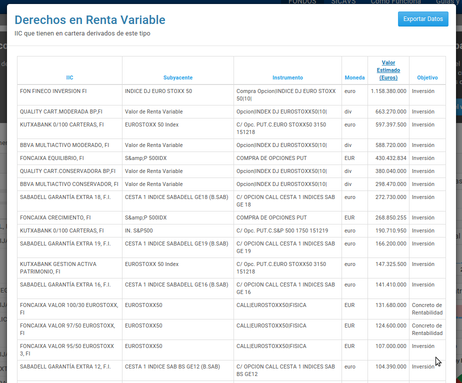Sort table by Moneda column header

click(355, 78)
